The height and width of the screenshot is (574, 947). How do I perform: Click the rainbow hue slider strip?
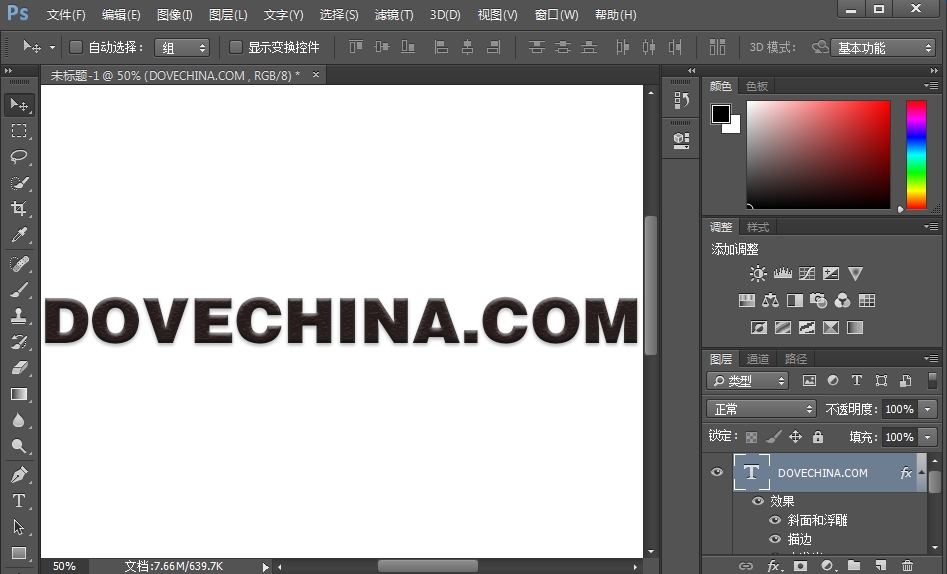pos(916,155)
